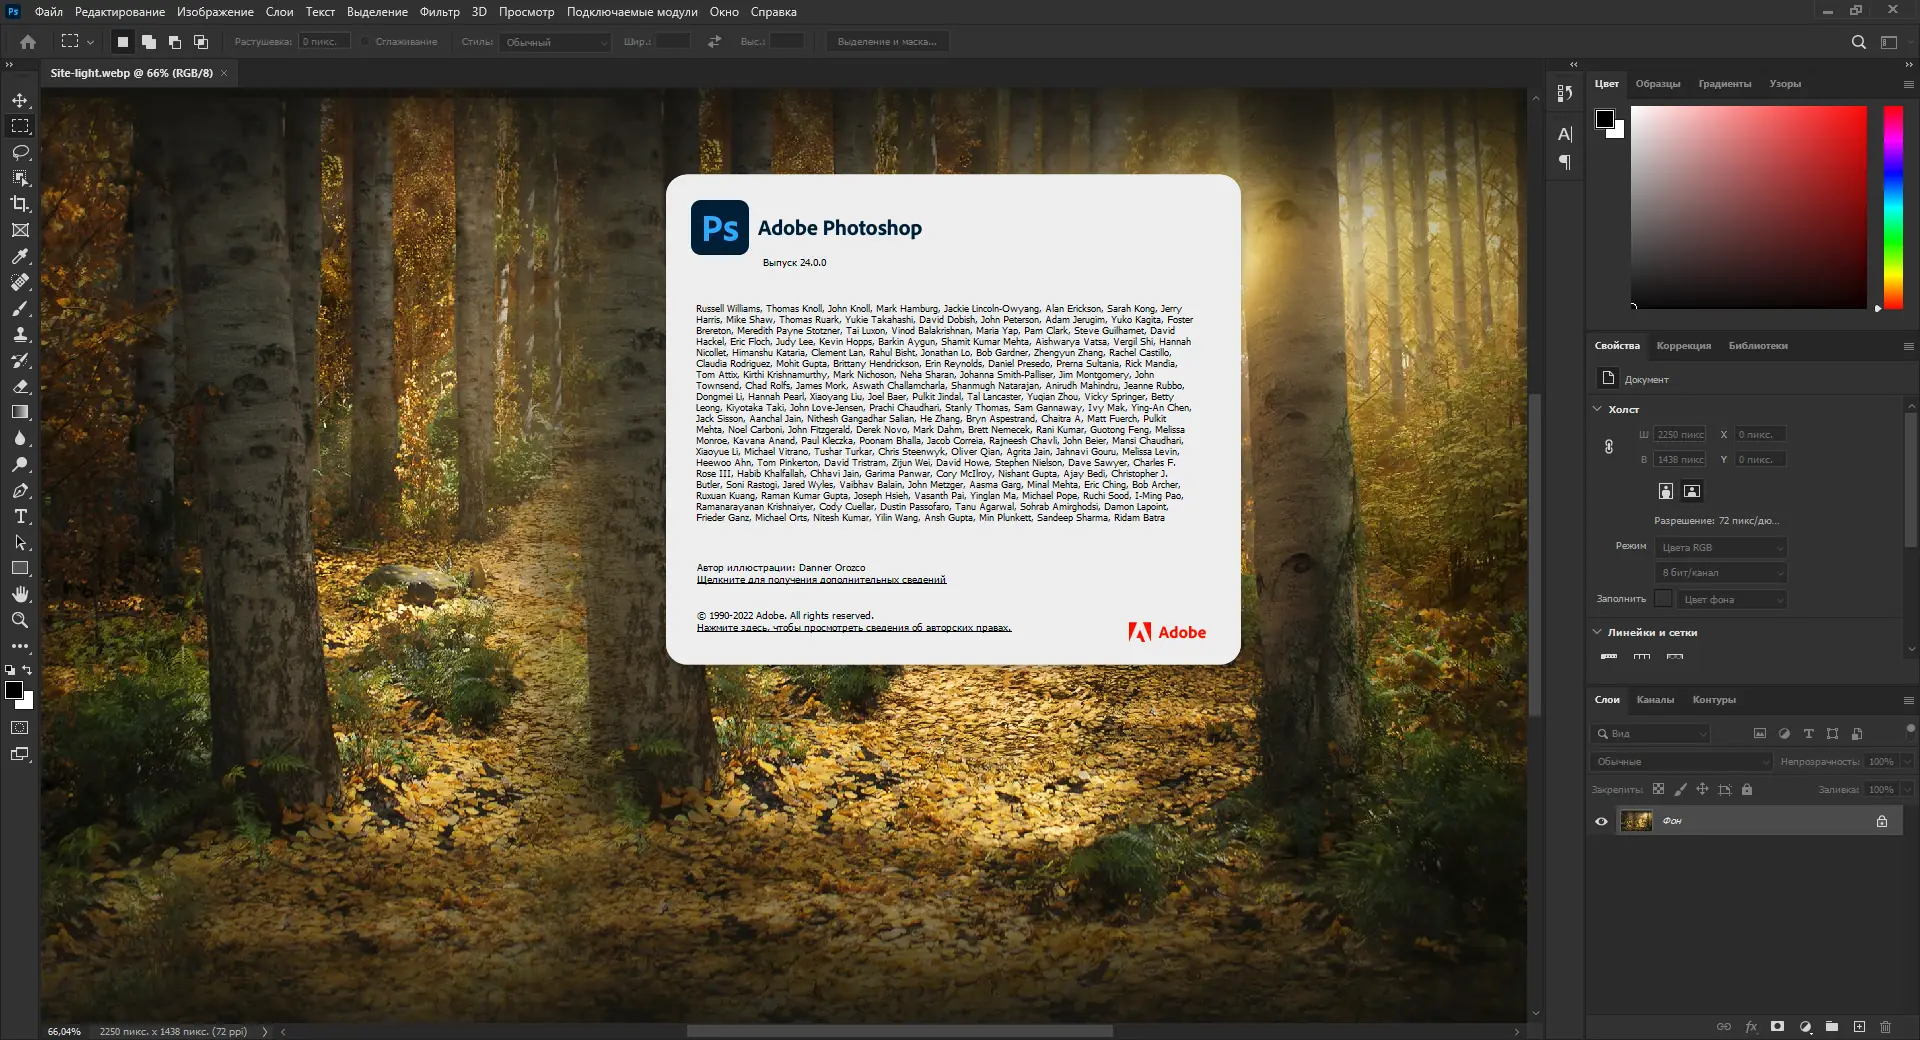
Task: Open the Стиль dropdown in options bar
Action: click(555, 42)
